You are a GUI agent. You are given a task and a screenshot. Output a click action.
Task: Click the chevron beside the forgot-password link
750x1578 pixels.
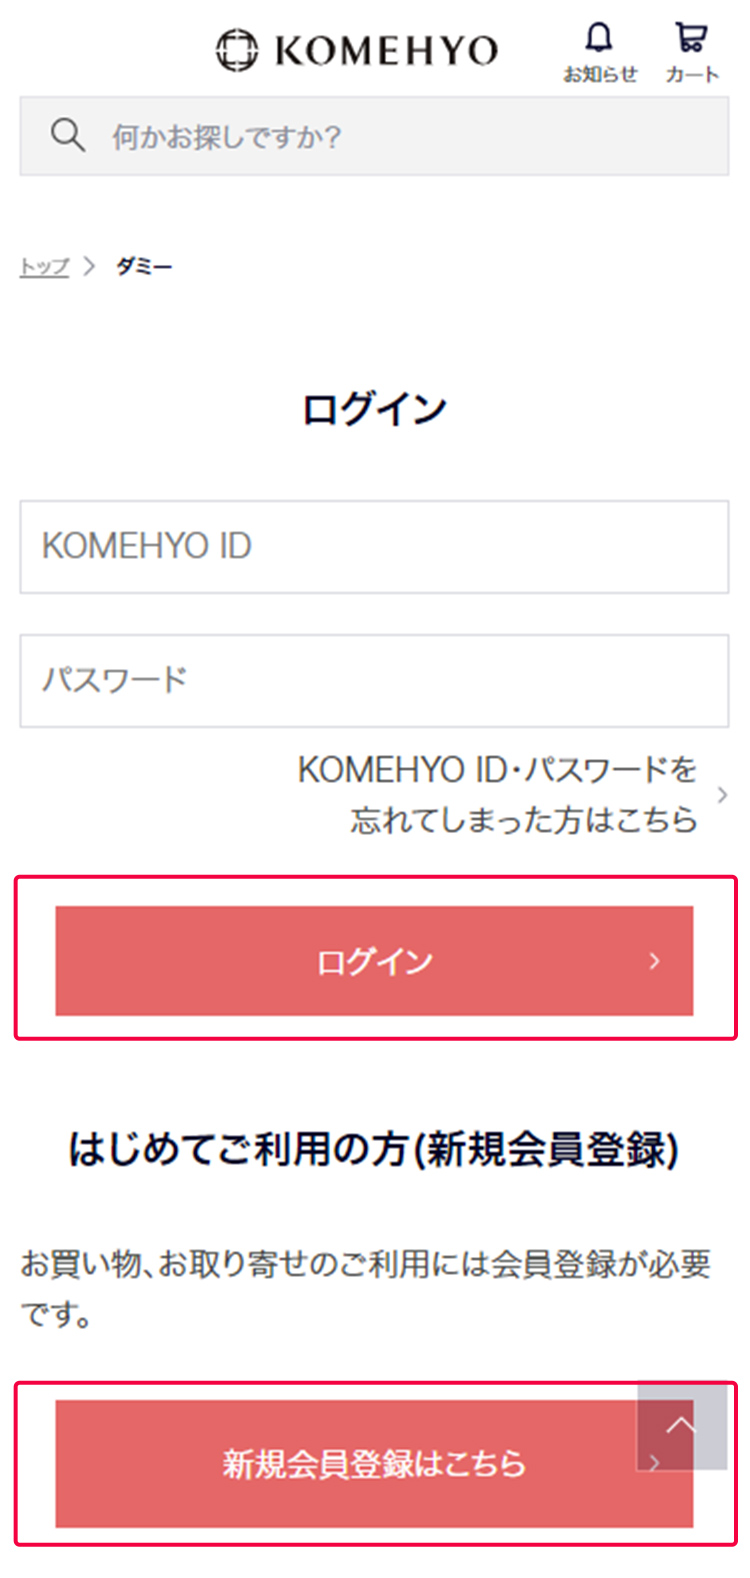click(722, 794)
